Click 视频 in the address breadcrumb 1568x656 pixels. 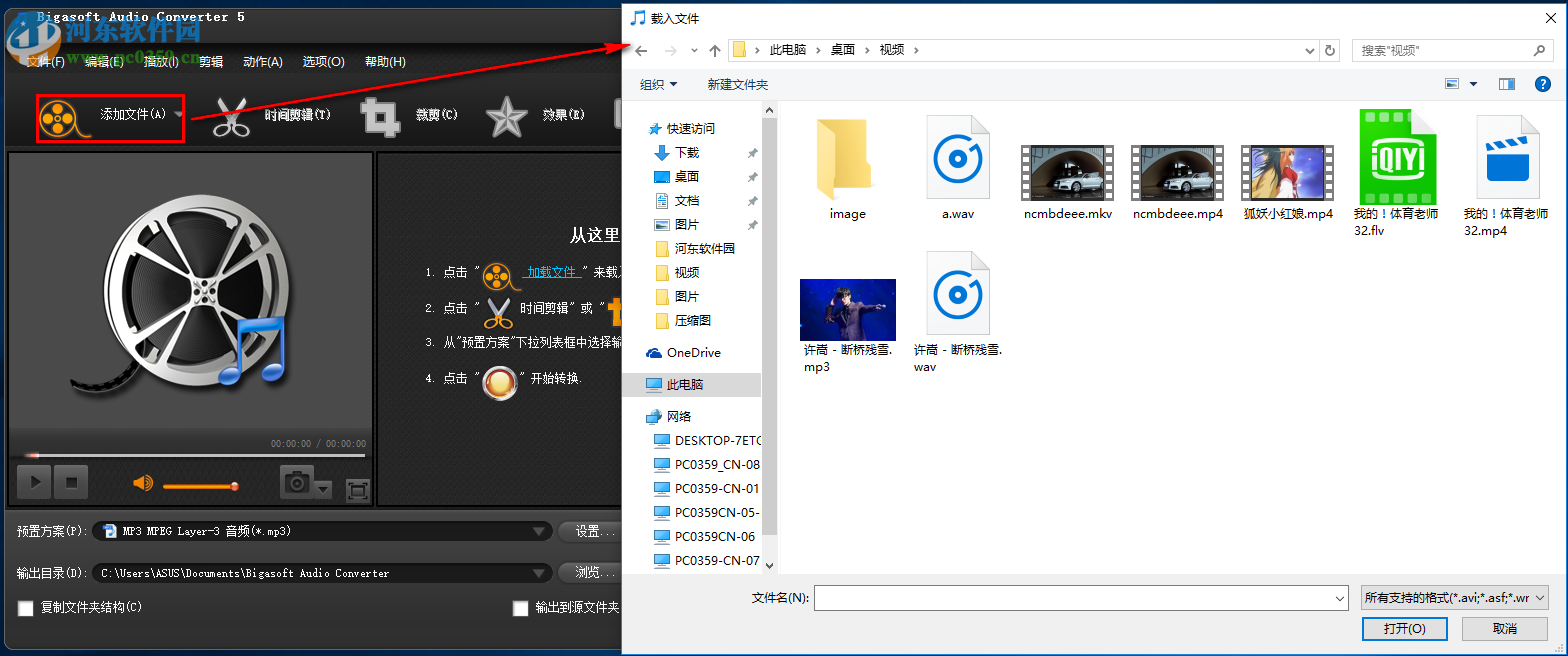891,50
